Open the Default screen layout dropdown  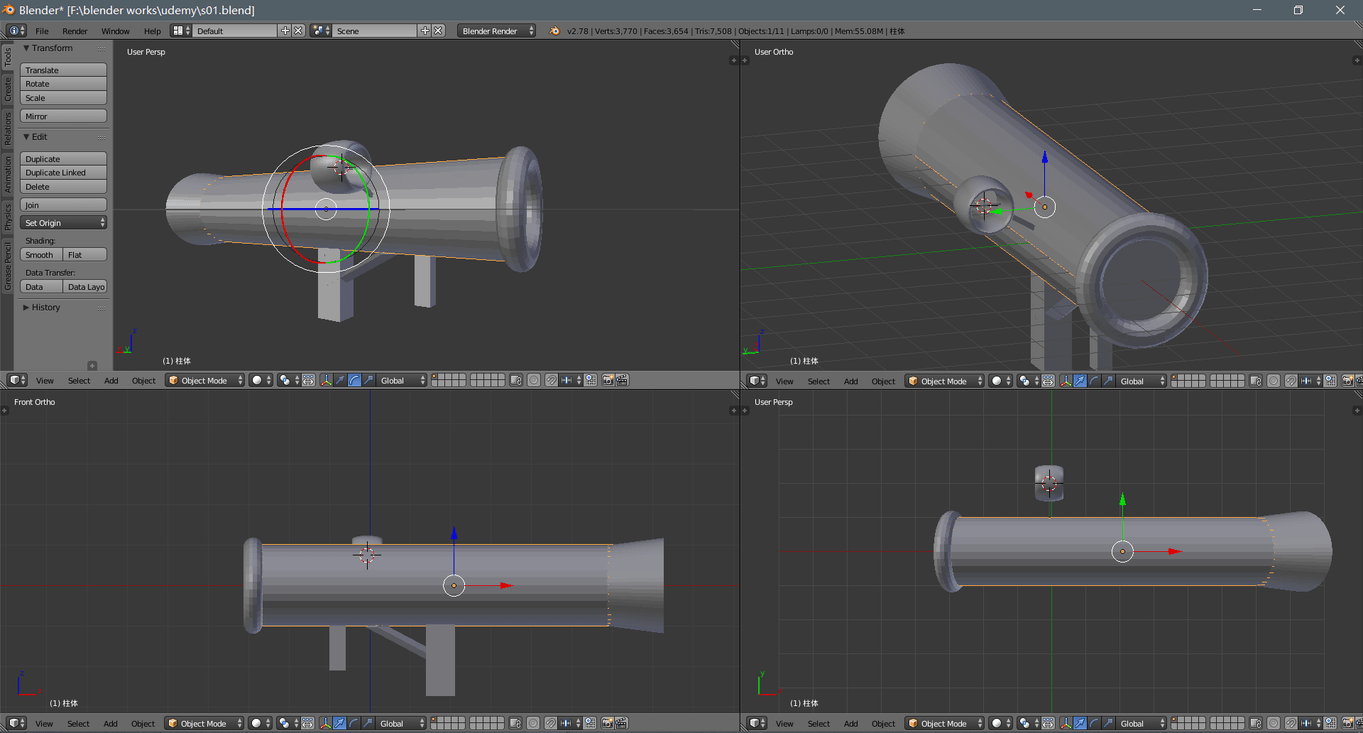pos(180,31)
